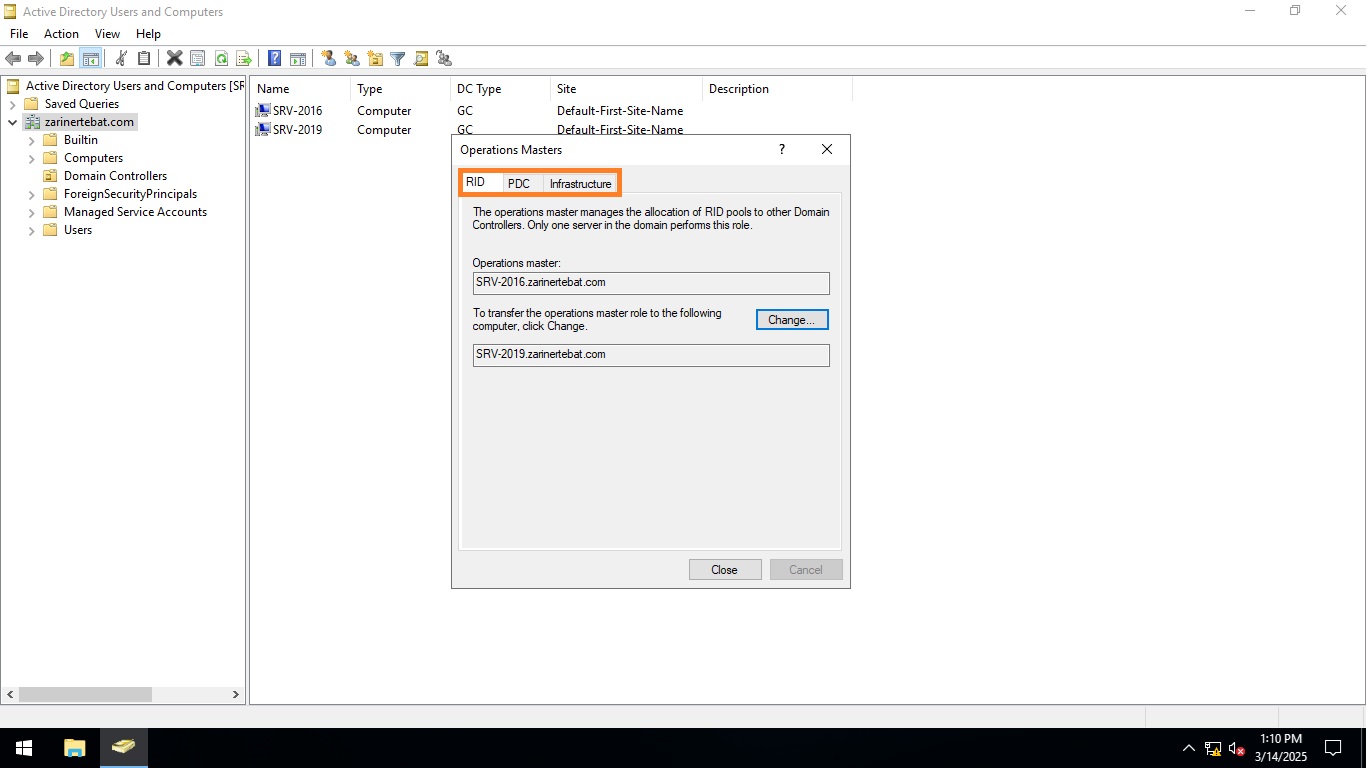The width and height of the screenshot is (1370, 768).
Task: Open the File menu
Action: (19, 34)
